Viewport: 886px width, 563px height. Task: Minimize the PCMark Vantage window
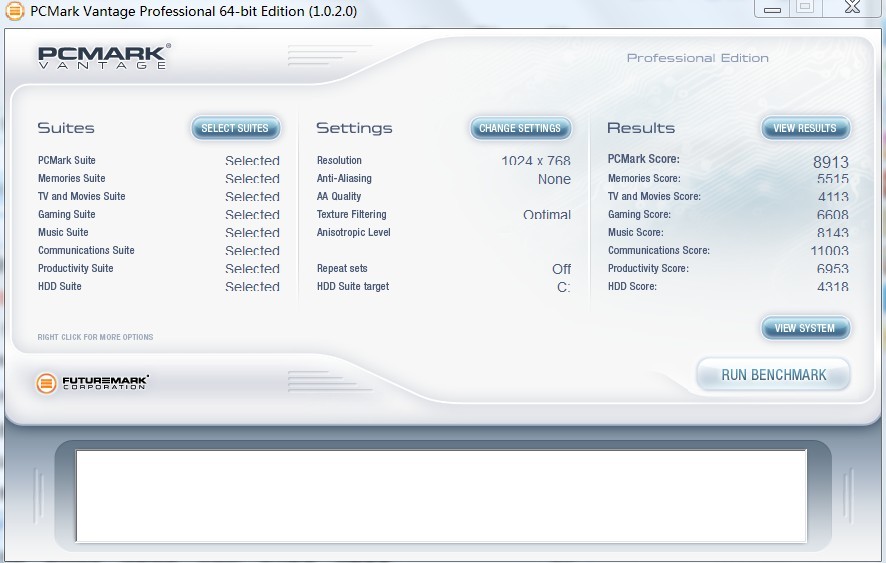point(772,8)
